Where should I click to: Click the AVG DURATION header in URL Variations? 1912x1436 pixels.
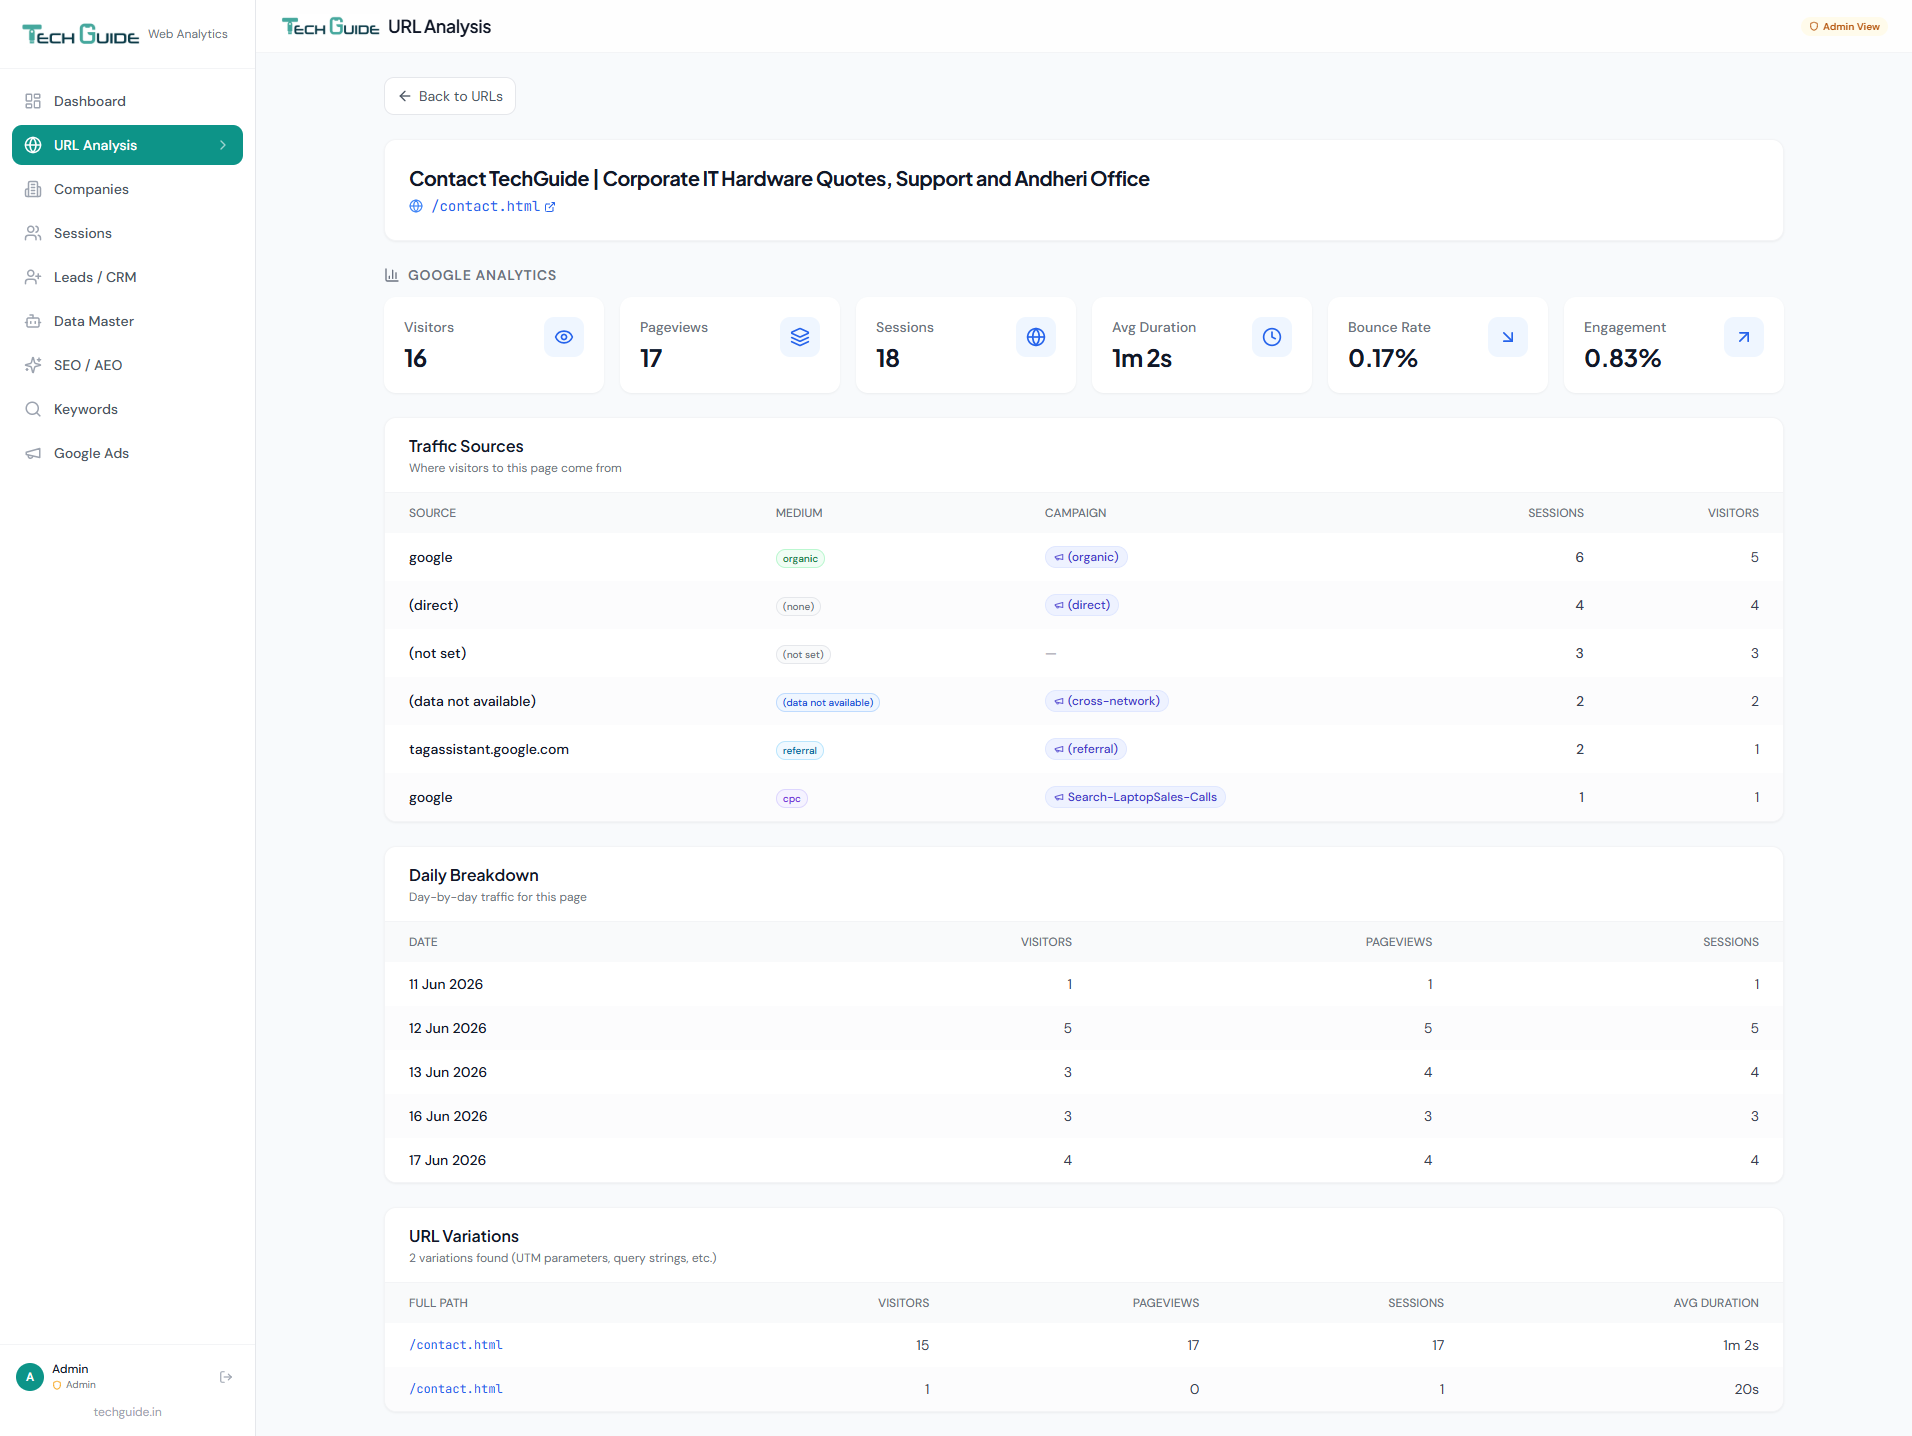(x=1716, y=1303)
